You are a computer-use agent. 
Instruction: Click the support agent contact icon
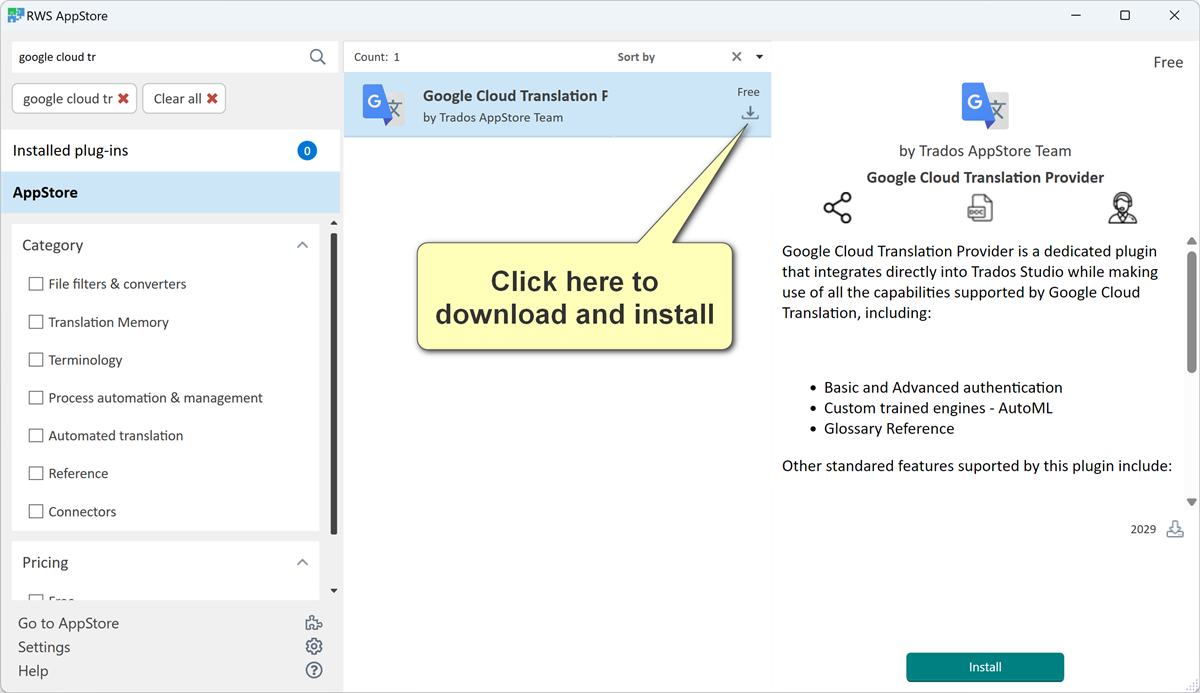[x=1122, y=208]
